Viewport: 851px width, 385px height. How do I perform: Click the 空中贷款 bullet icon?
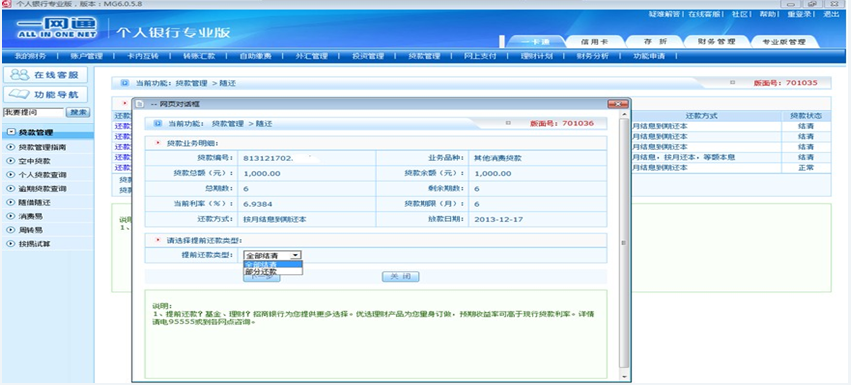(x=10, y=161)
